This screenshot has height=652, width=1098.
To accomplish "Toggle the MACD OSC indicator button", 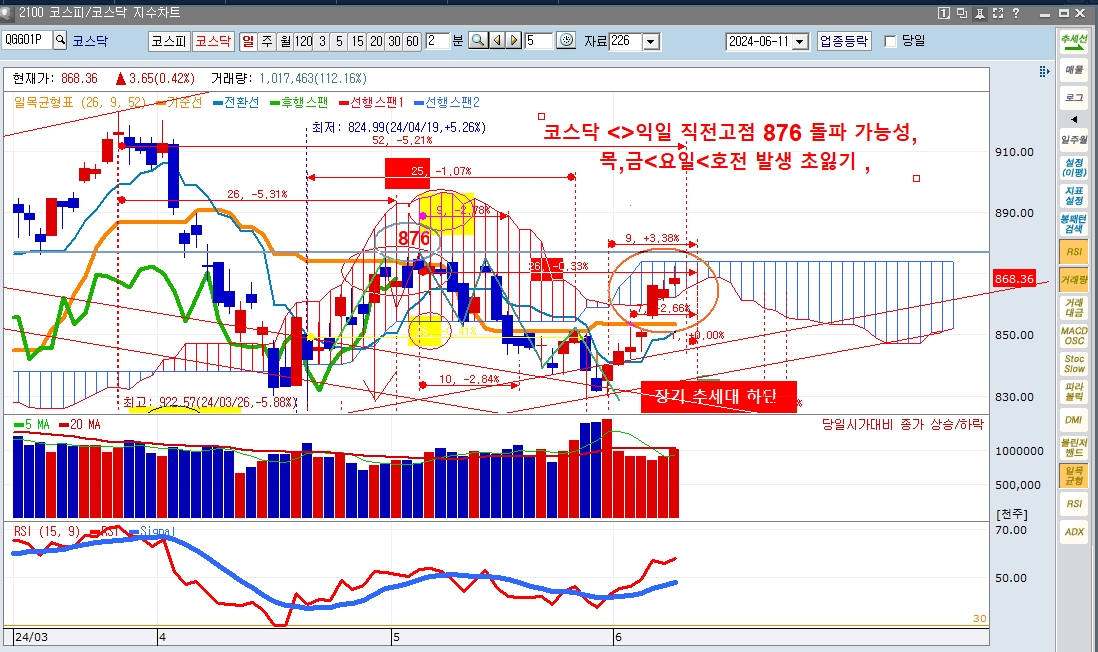I will tap(1073, 335).
